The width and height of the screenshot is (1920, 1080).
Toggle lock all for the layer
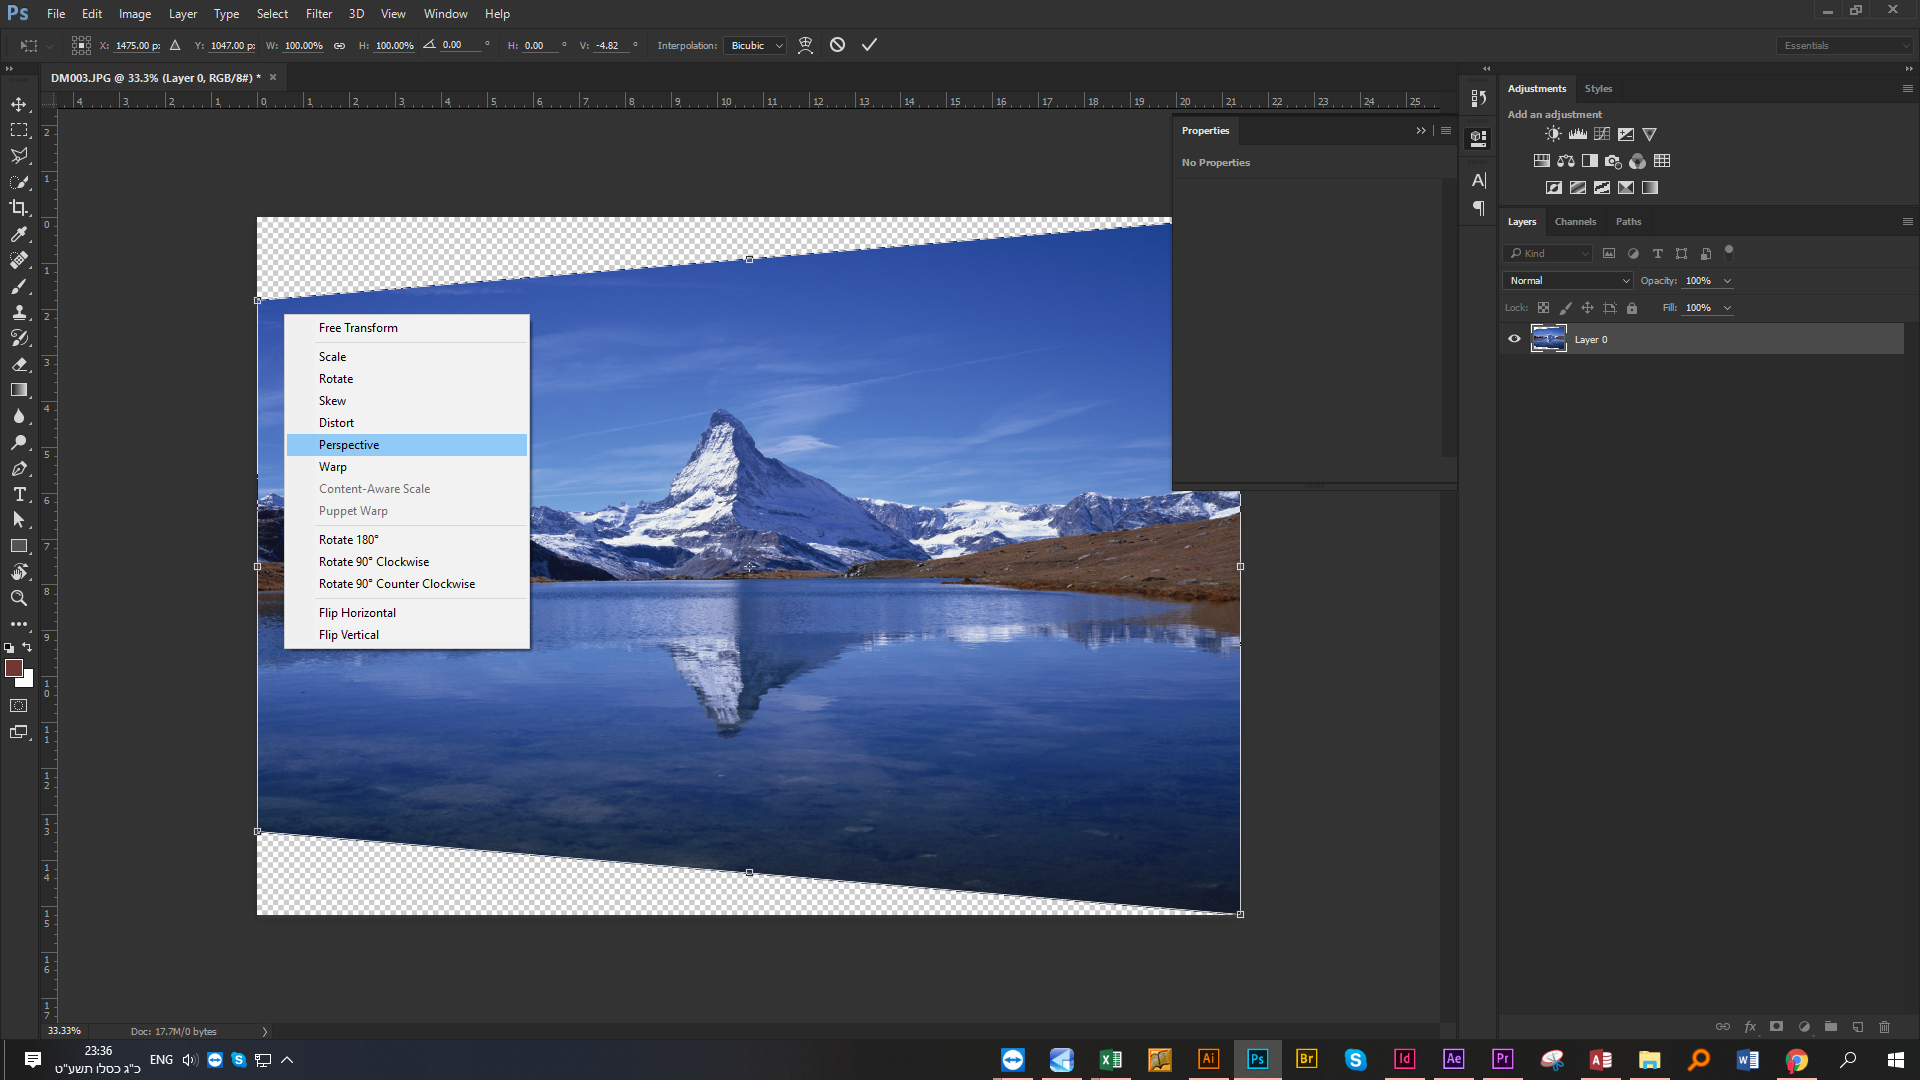[x=1632, y=308]
